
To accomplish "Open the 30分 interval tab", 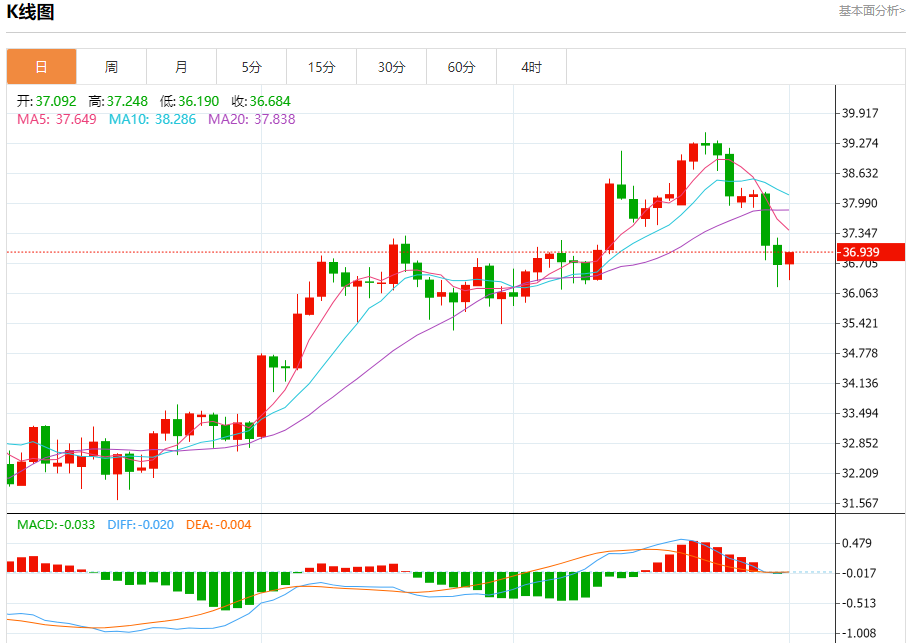I will pos(392,67).
